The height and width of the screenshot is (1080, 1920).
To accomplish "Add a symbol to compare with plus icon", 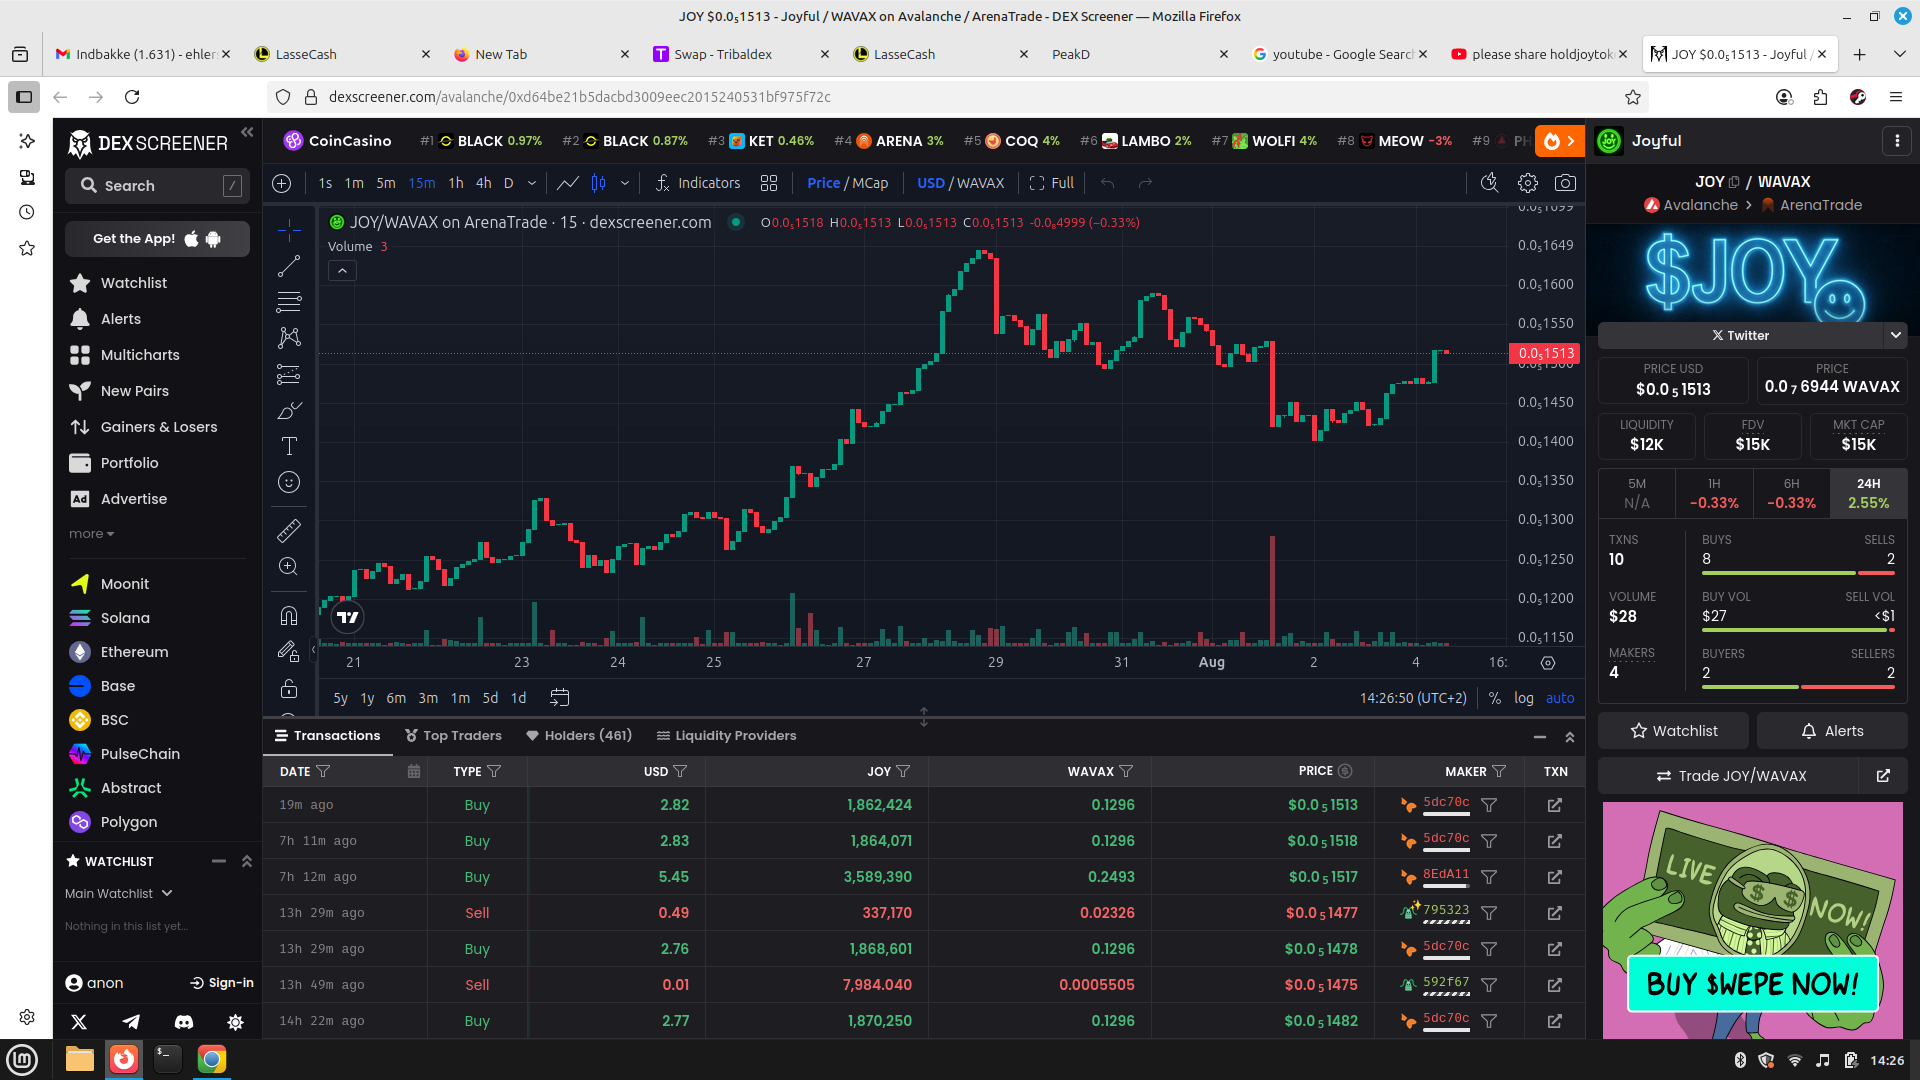I will point(282,183).
